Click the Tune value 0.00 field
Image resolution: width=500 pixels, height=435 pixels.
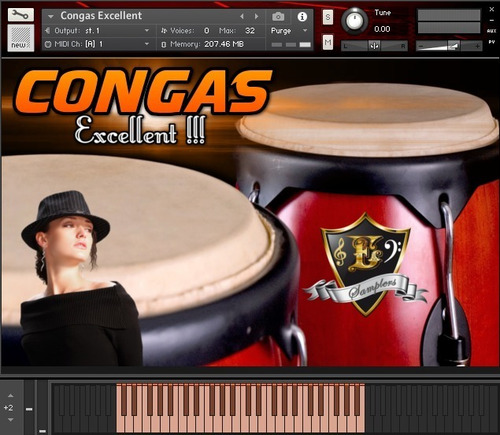pos(382,29)
